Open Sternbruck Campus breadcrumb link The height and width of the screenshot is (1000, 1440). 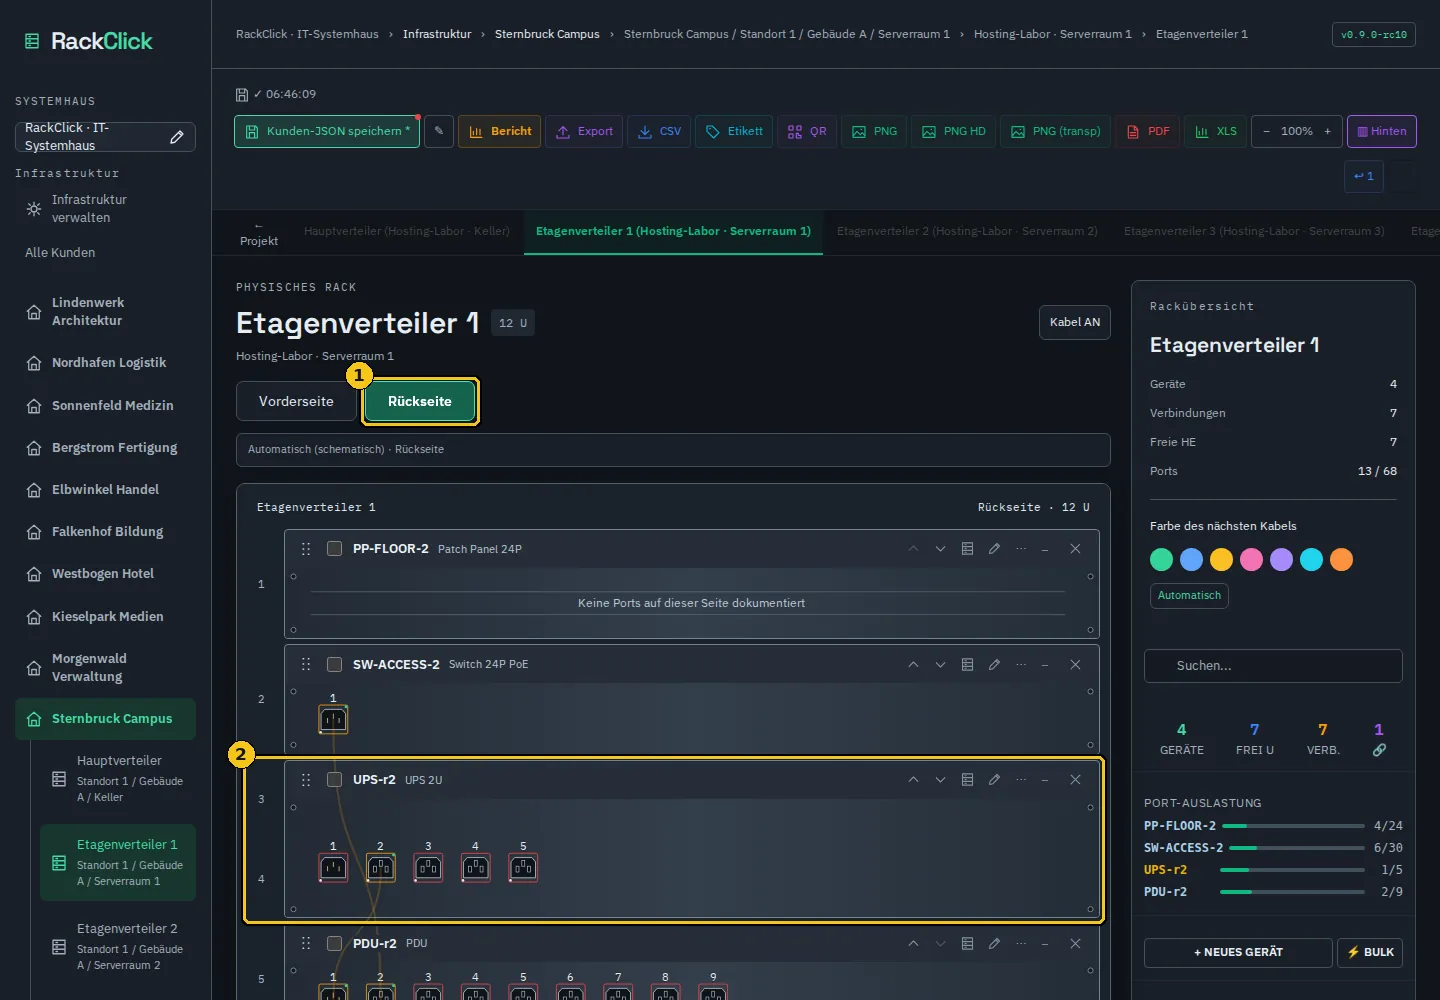tap(547, 34)
